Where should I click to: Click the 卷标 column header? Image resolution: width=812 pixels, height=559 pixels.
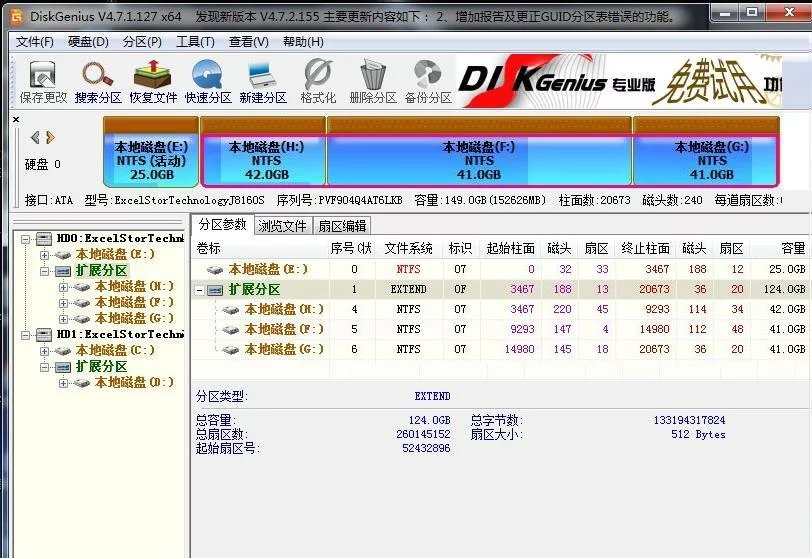[260, 249]
